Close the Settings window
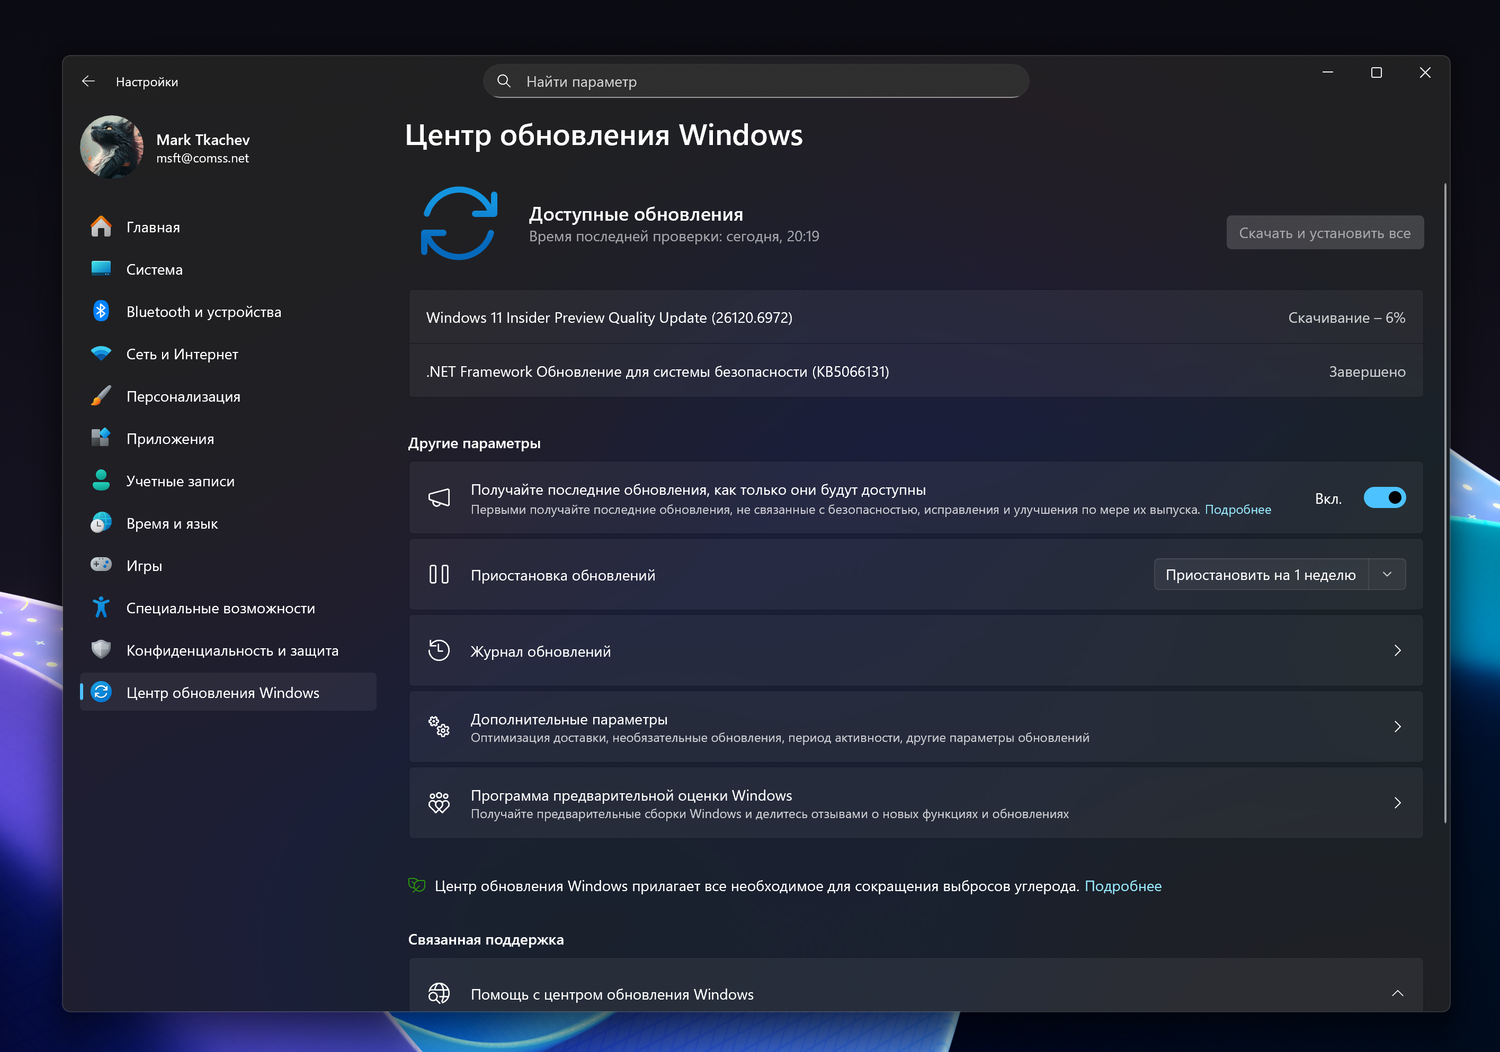Screen dimensions: 1500x1052 tap(1425, 73)
